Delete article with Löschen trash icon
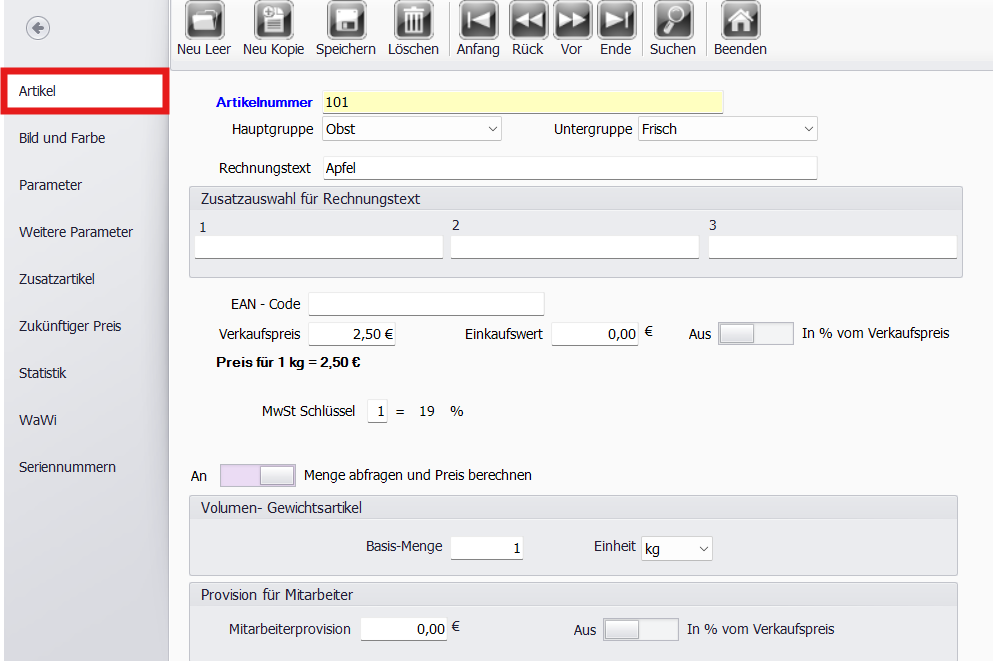 click(413, 21)
